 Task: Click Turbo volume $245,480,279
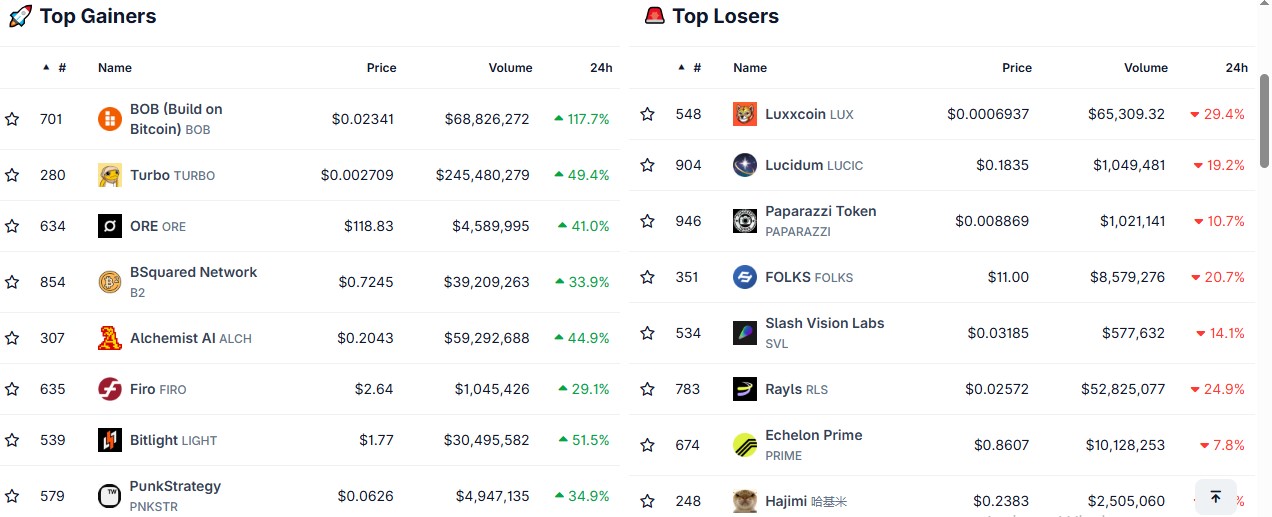(x=483, y=175)
